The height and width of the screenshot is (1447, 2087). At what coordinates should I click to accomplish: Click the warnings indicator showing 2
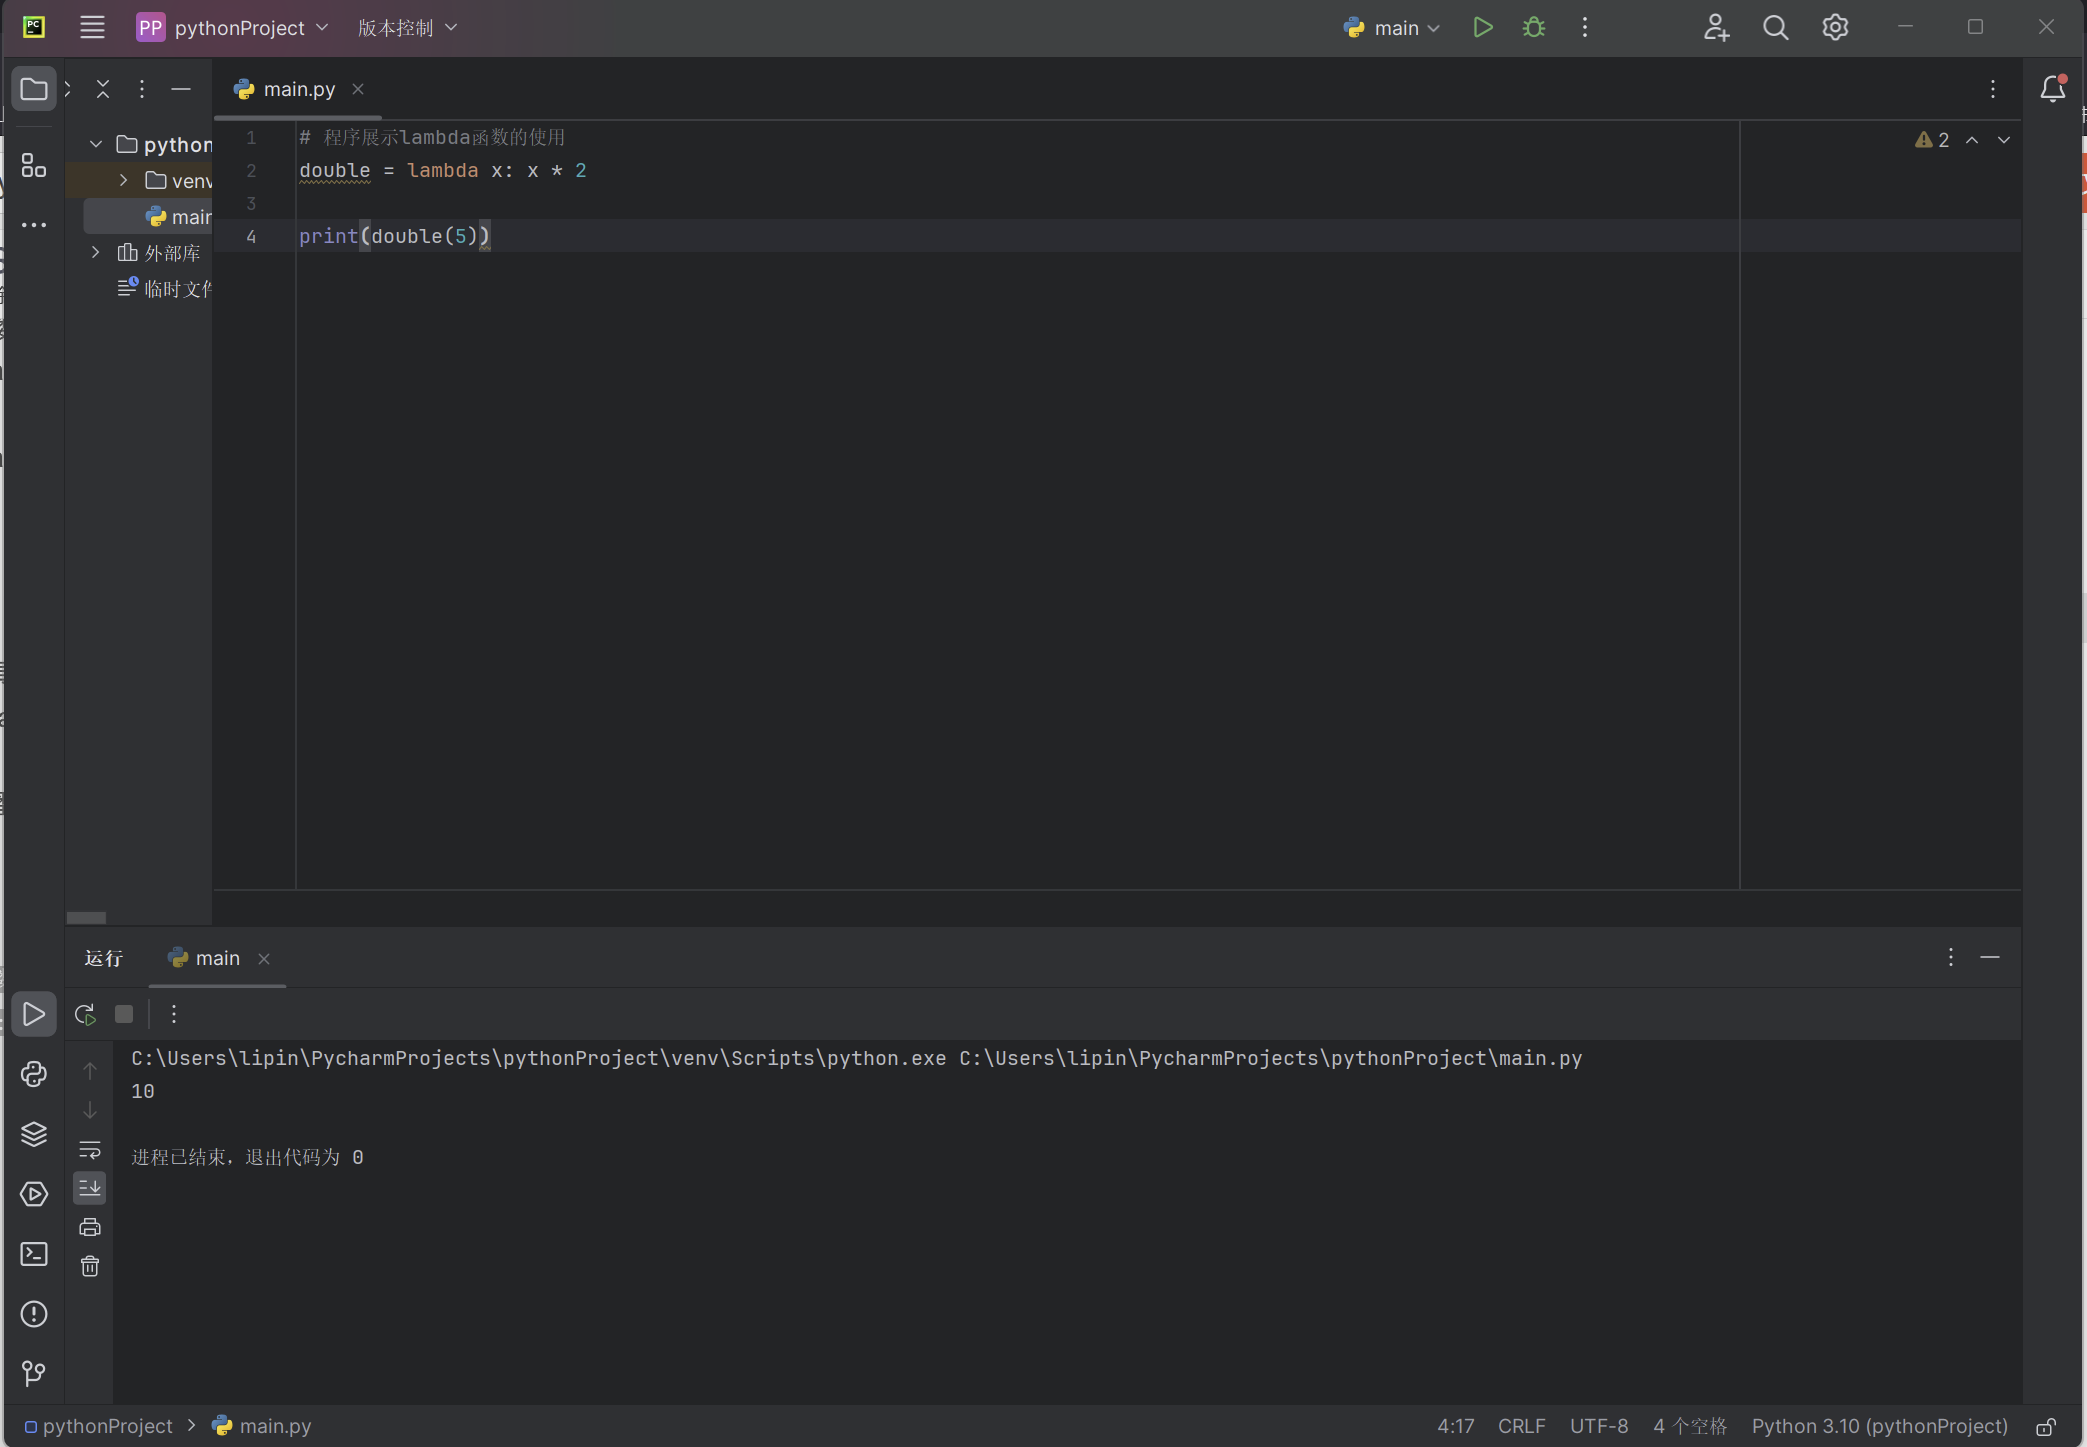tap(1932, 140)
